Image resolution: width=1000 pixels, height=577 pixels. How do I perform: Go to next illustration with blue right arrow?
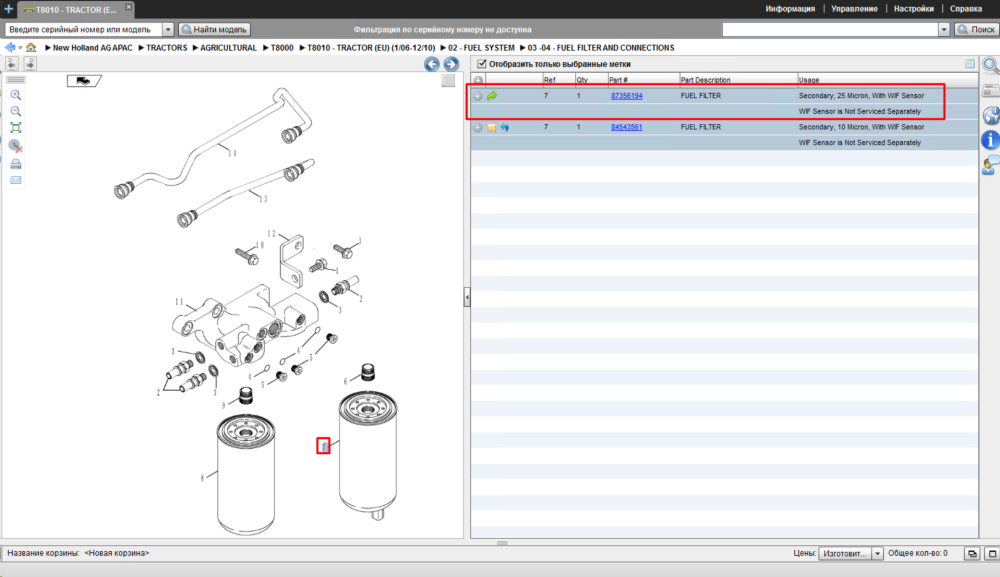pyautogui.click(x=451, y=64)
